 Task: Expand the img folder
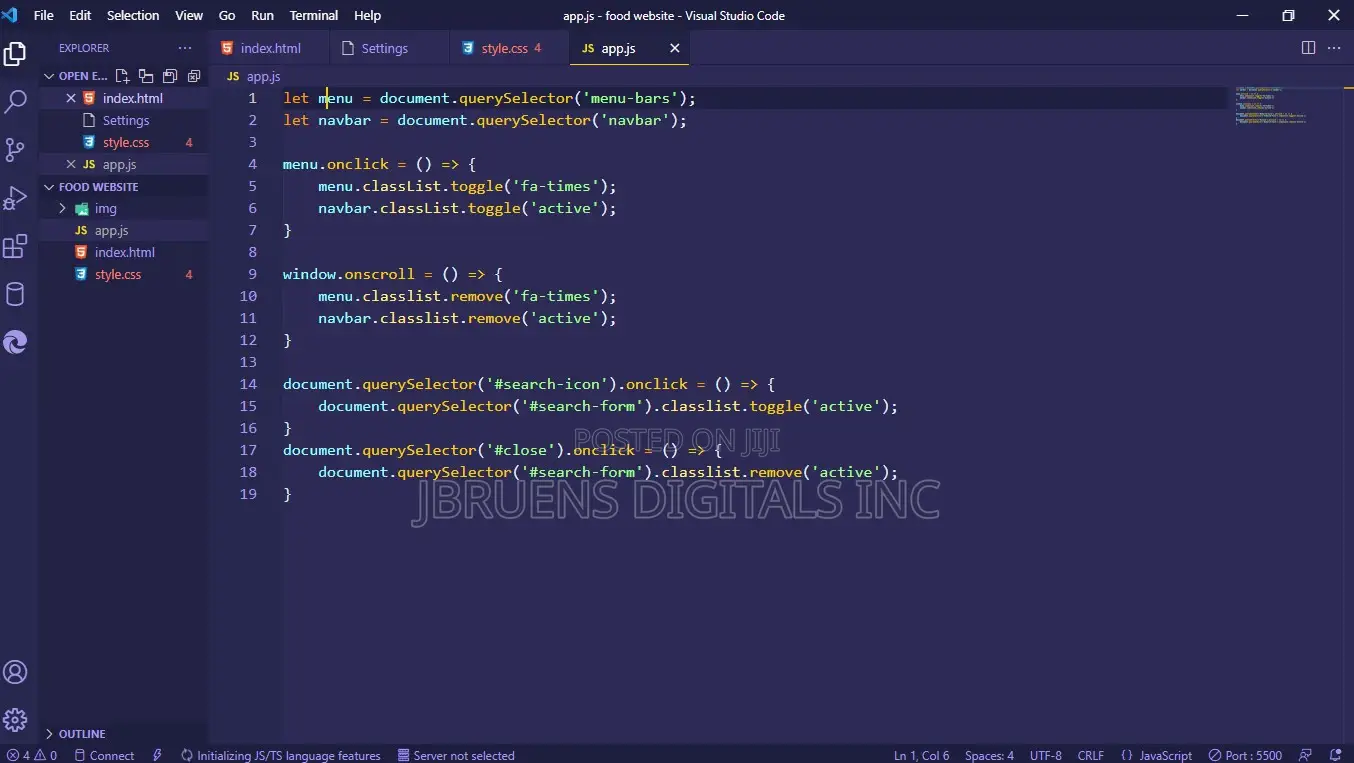click(x=62, y=208)
